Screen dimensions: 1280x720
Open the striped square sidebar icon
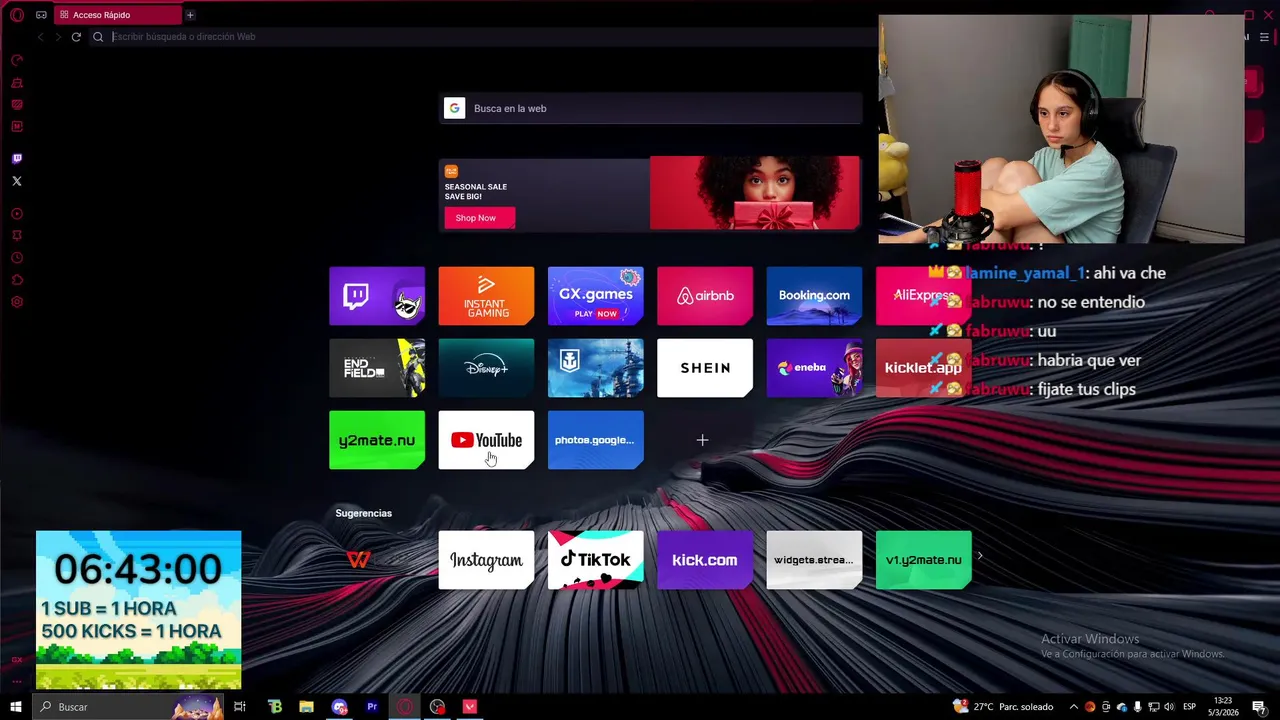click(17, 105)
